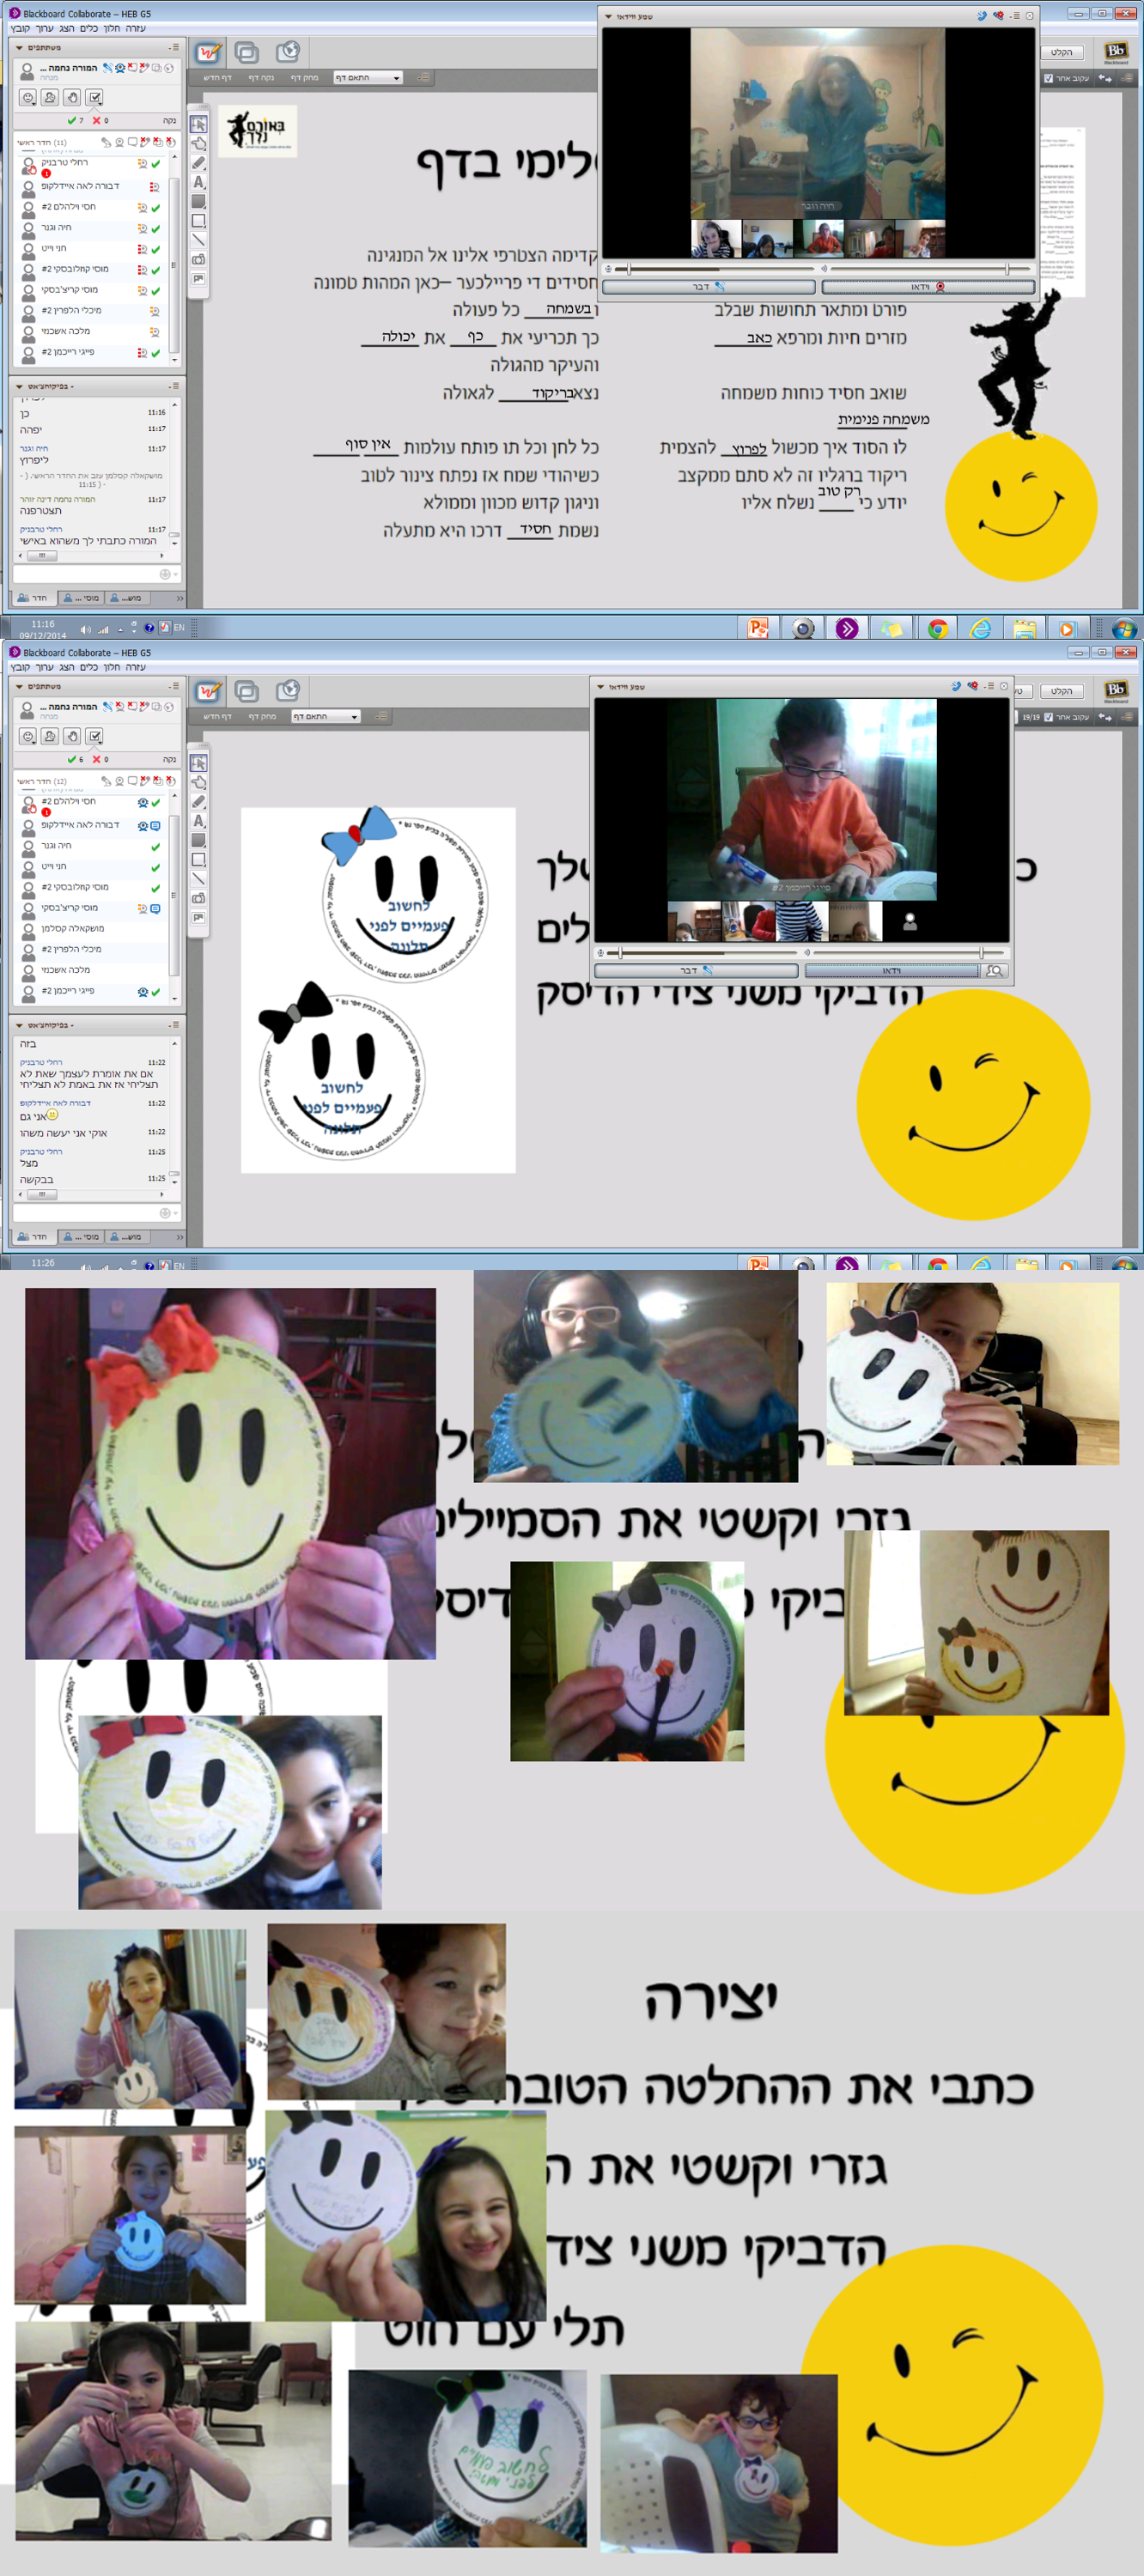Image resolution: width=1144 pixels, height=2576 pixels.
Task: Choose the pointer hand tool in upper window
Action: 198,144
